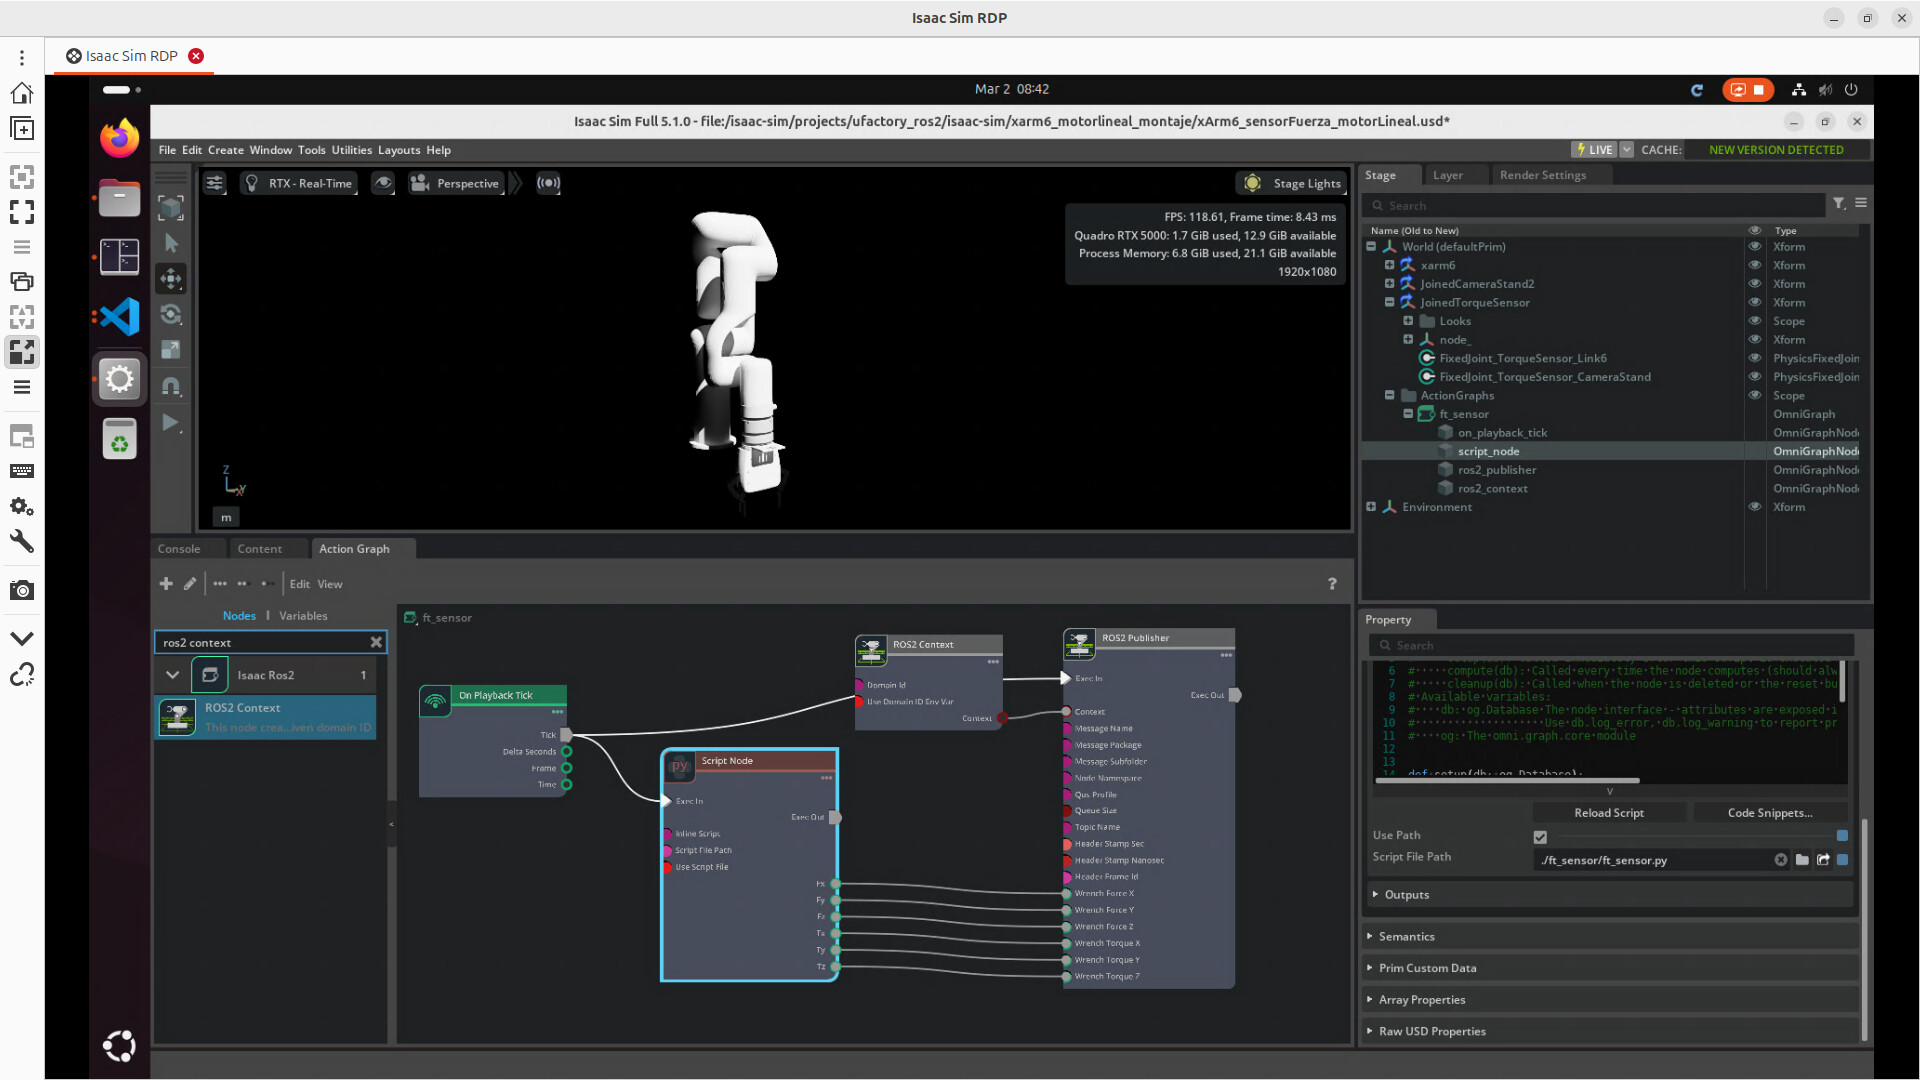Open the Utilities menu
This screenshot has width=1920, height=1080.
click(x=351, y=150)
